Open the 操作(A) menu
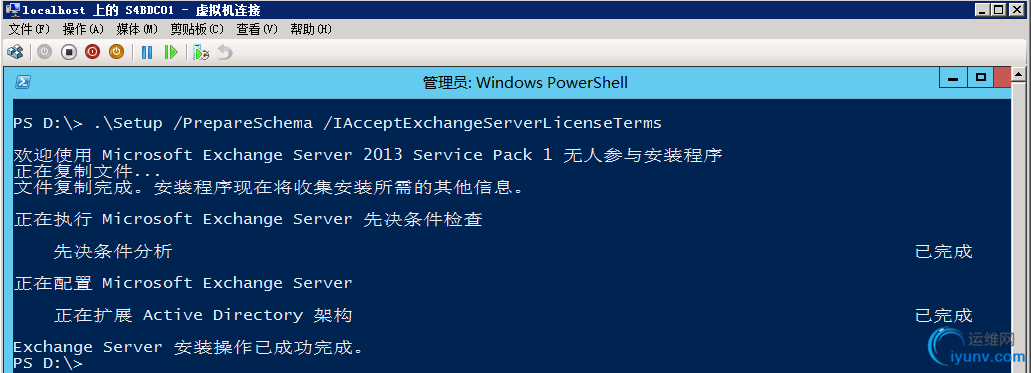 pos(84,29)
